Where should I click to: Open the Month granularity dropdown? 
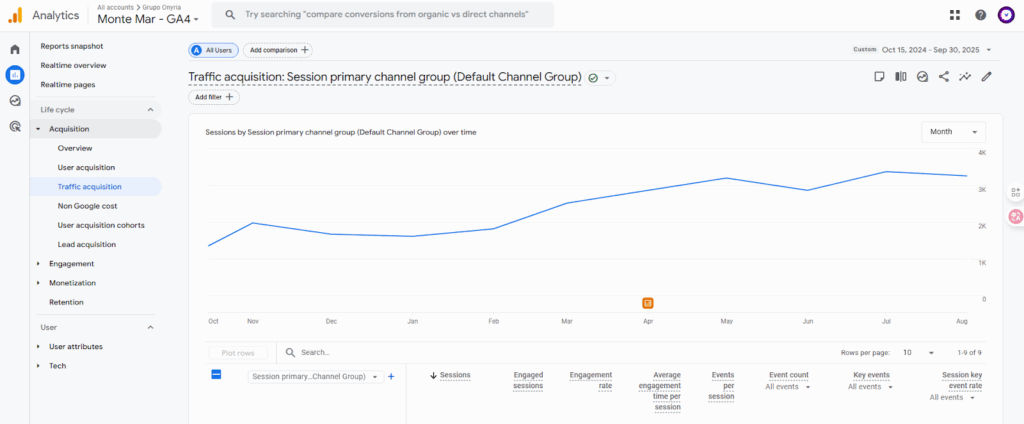(x=953, y=132)
